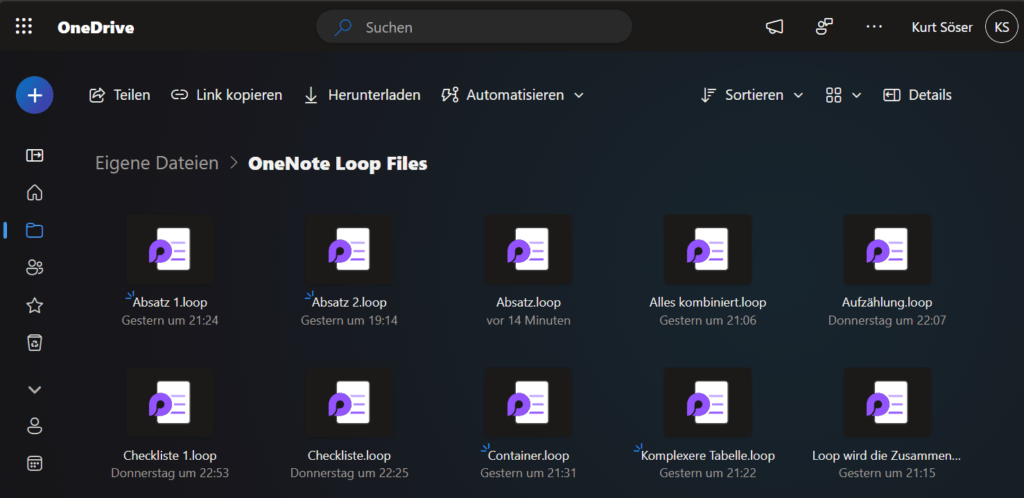Click the Absatz 2.loop file name
This screenshot has width=1024, height=498.
[x=349, y=302]
